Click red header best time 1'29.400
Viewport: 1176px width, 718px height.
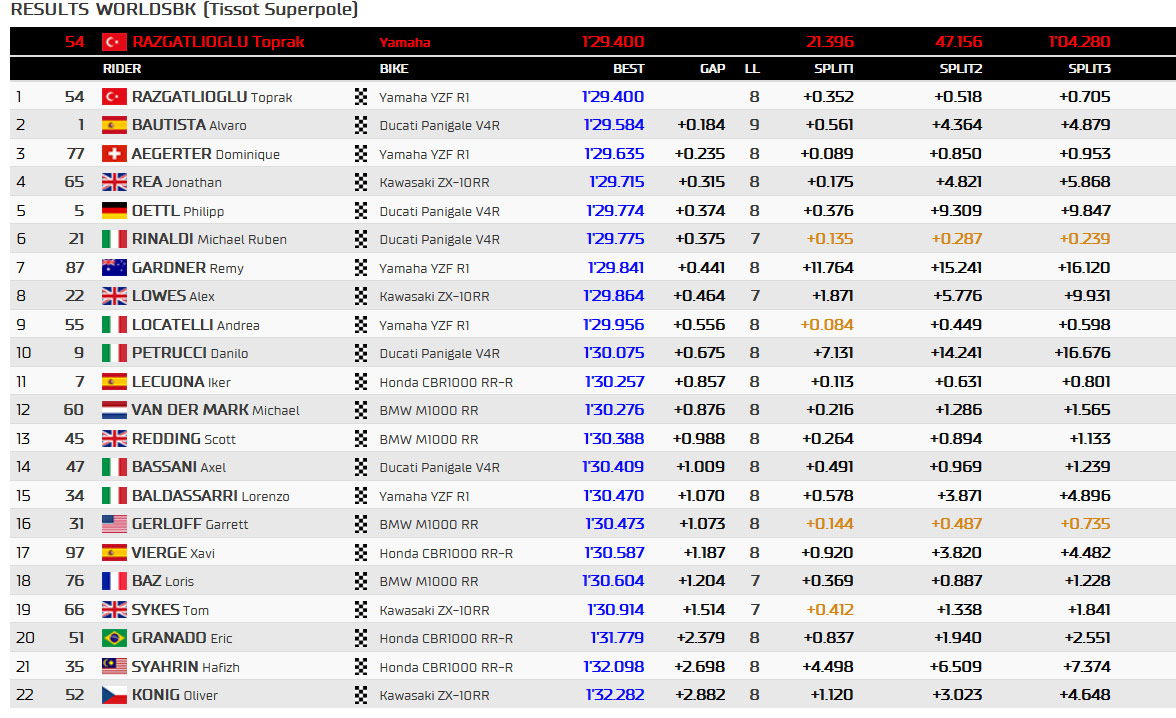tap(613, 42)
